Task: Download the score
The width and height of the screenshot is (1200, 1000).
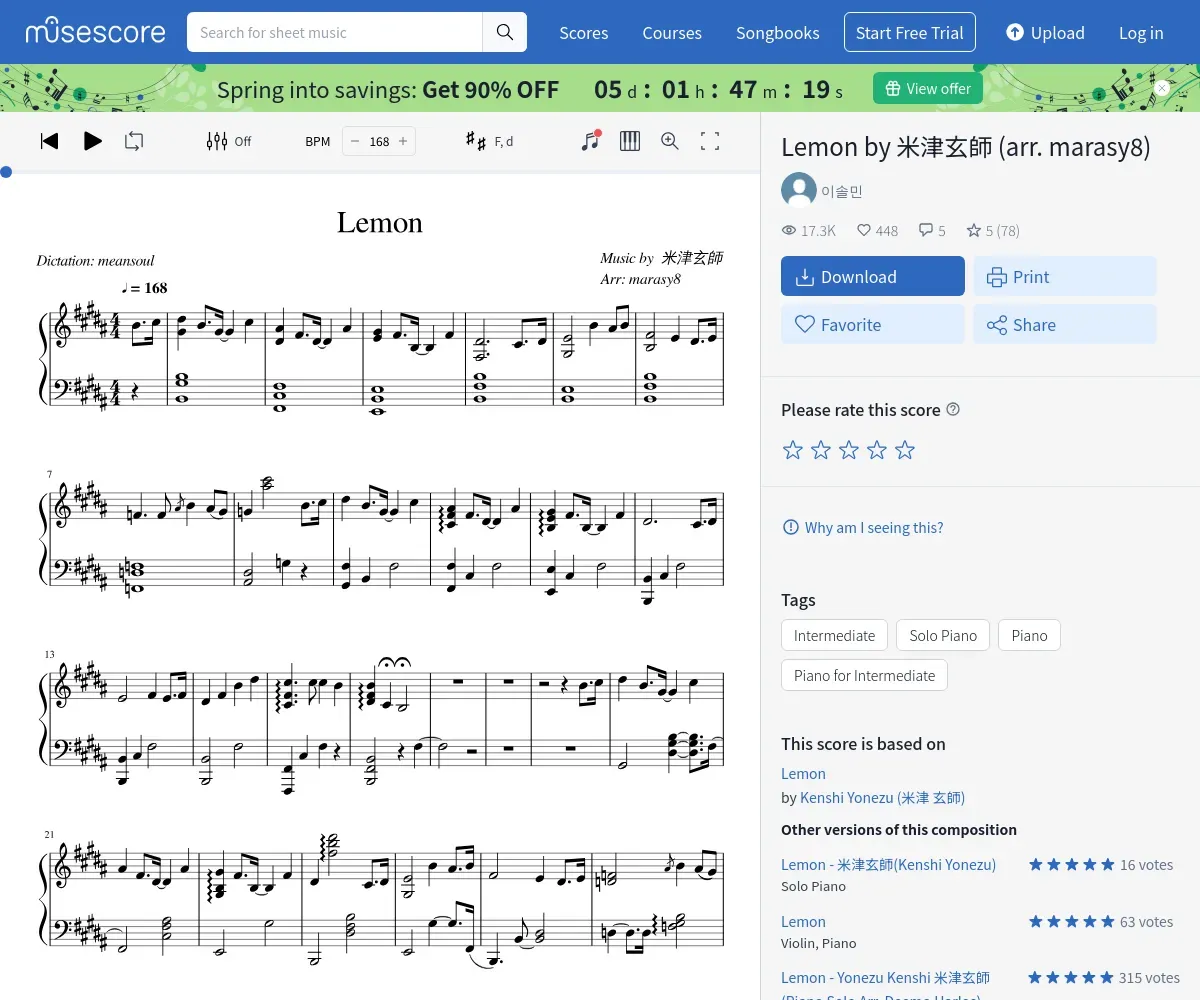Action: click(873, 277)
